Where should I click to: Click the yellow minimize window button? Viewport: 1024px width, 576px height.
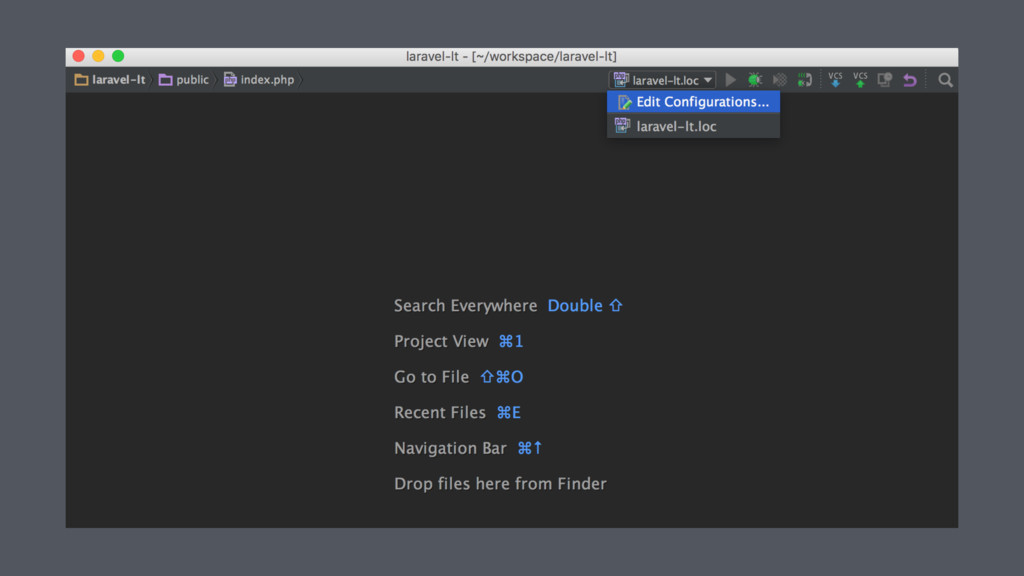tap(98, 56)
